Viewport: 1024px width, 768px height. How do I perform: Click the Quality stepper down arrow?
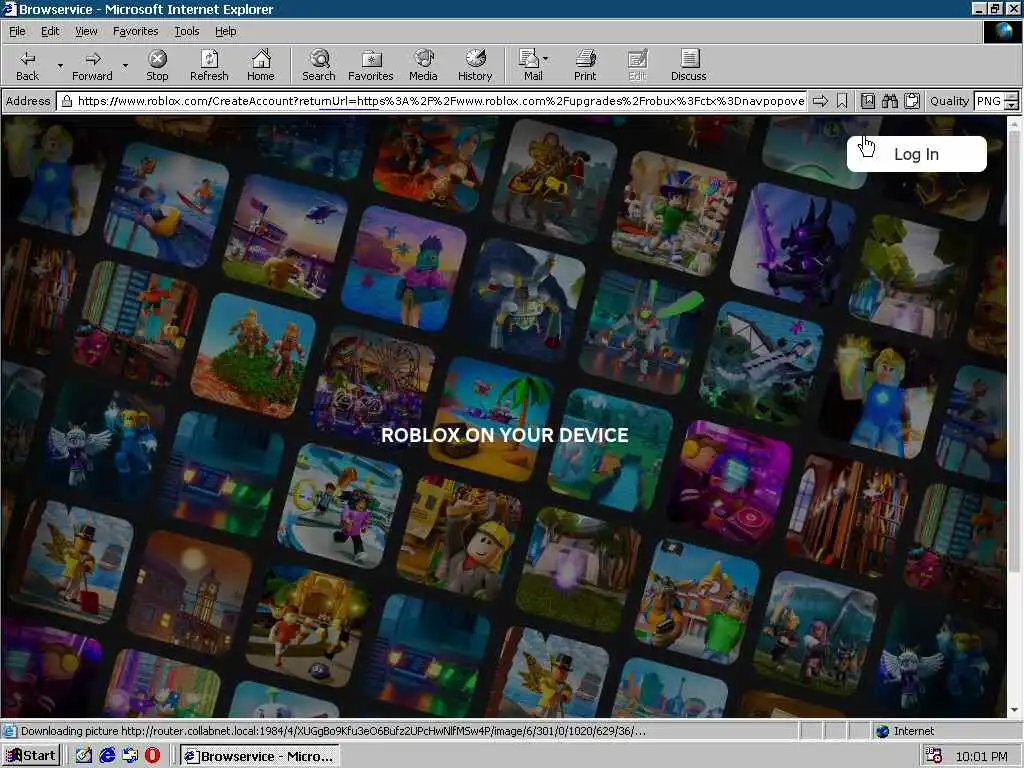pyautogui.click(x=1012, y=106)
